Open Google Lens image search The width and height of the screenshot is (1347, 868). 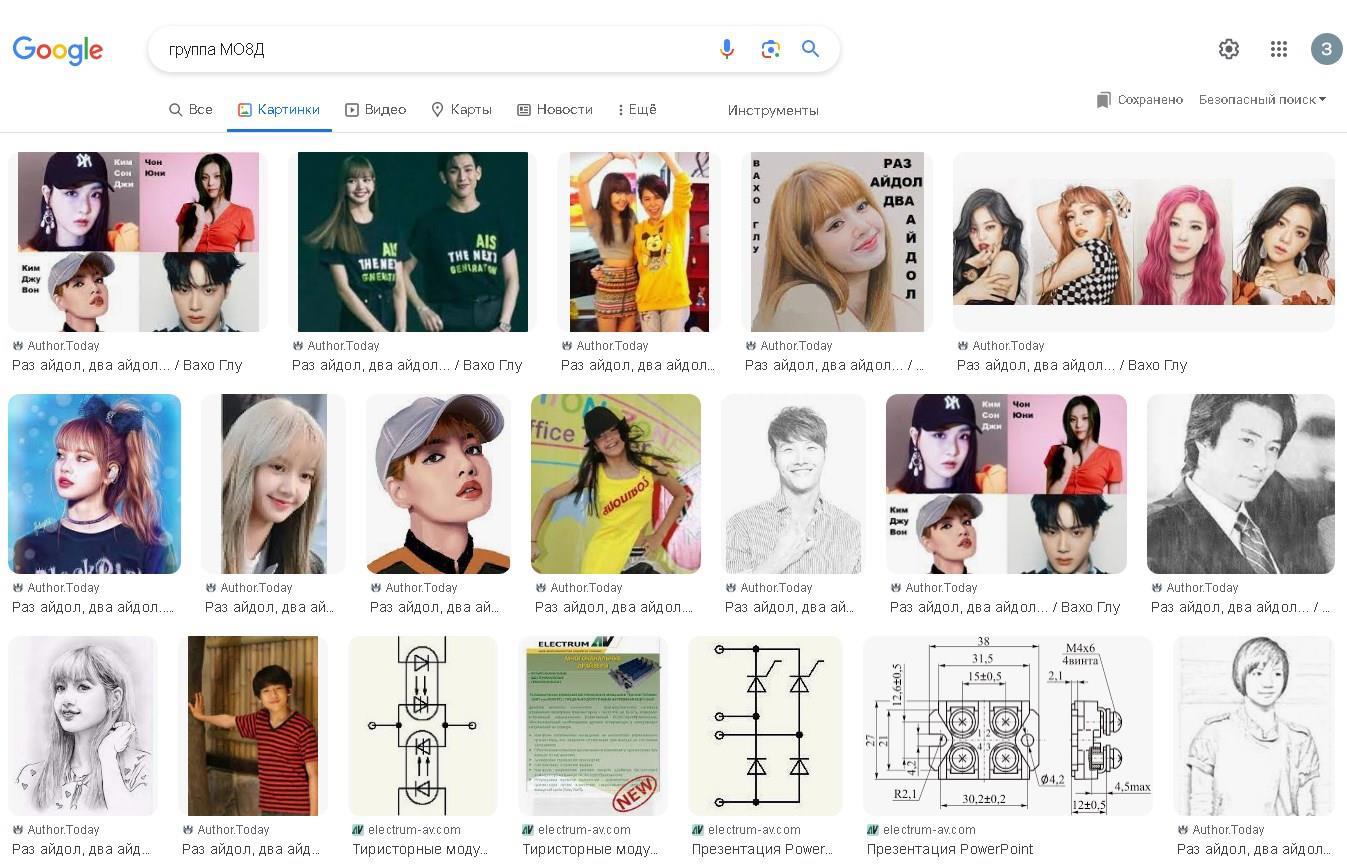(770, 49)
